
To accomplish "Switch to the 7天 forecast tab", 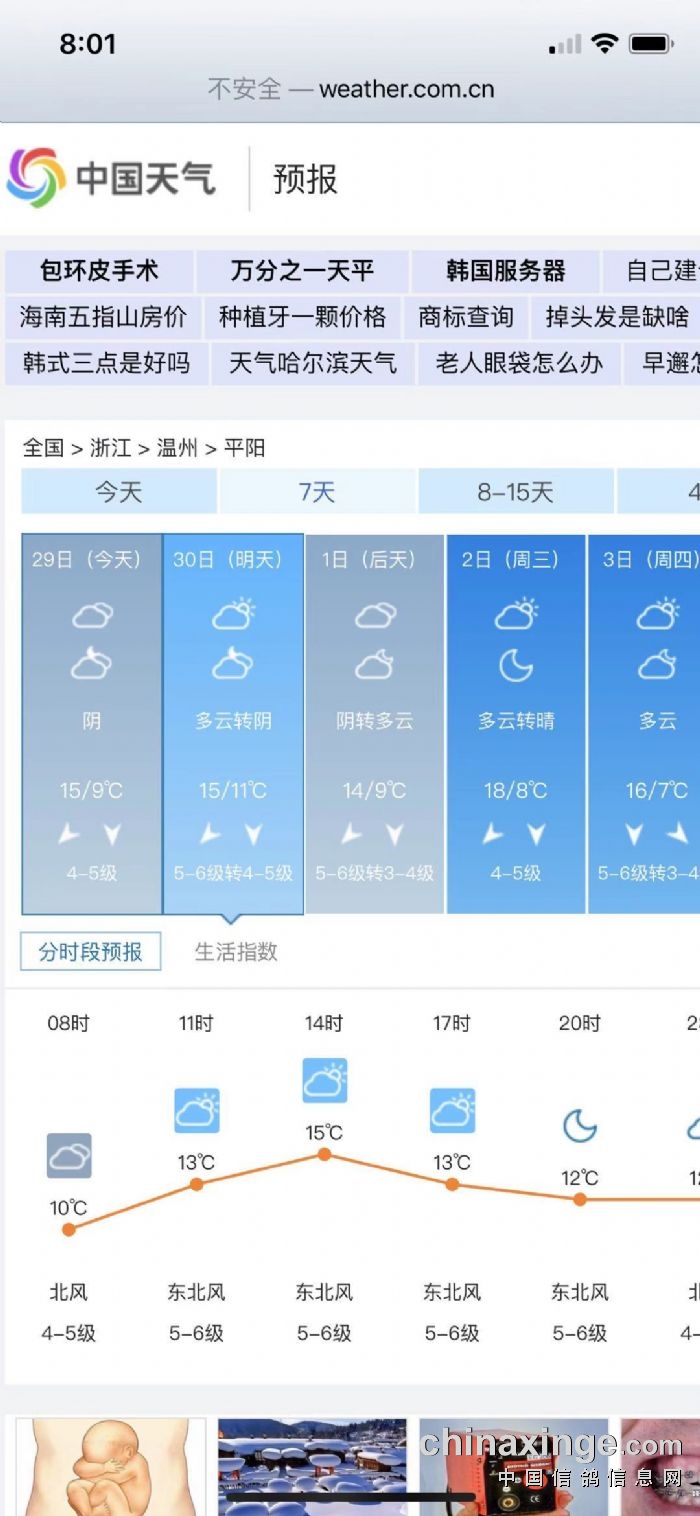I will tap(317, 492).
